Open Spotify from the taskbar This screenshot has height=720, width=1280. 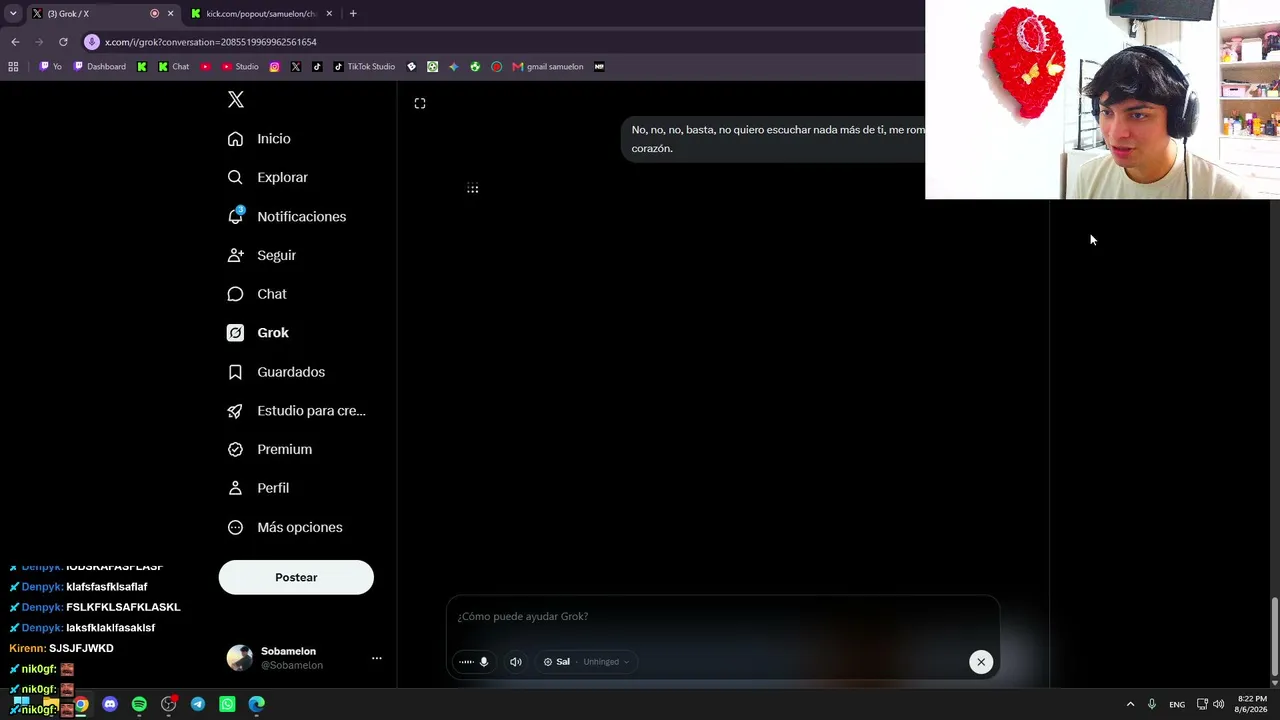click(x=139, y=704)
